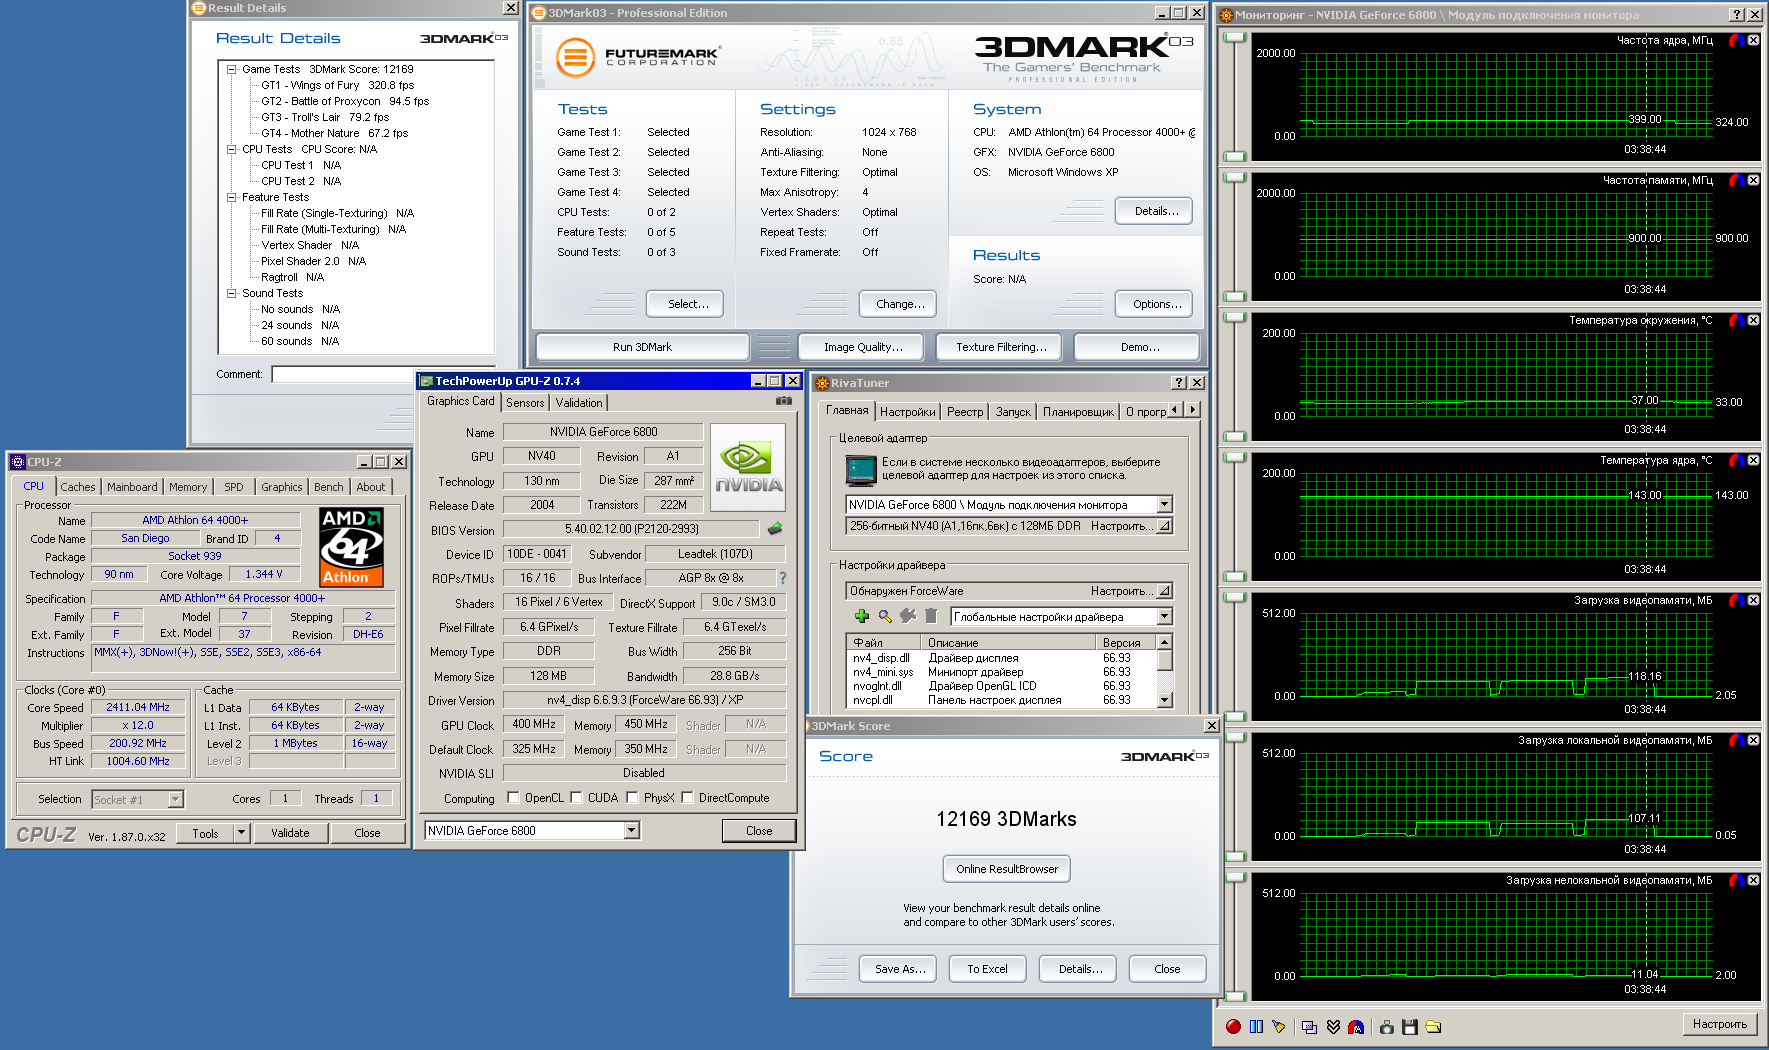Viewport: 1769px width, 1050px height.
Task: Start recording log with the red record icon
Action: click(1233, 1026)
